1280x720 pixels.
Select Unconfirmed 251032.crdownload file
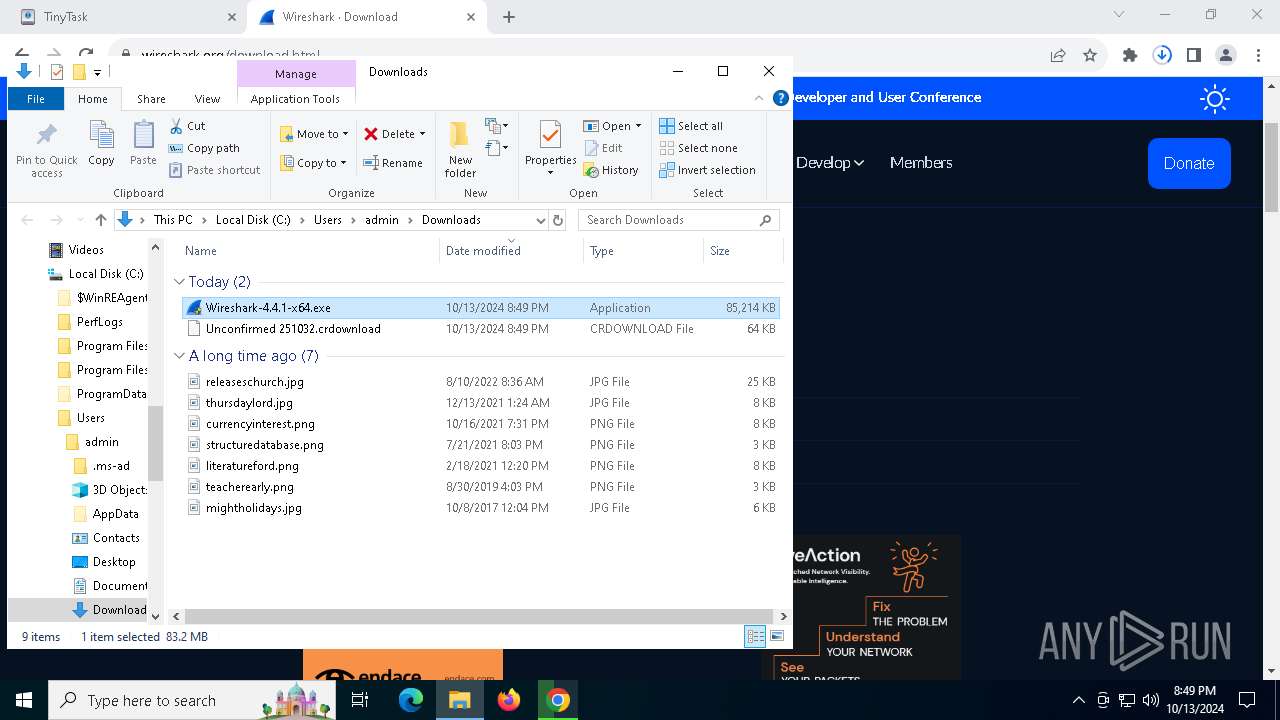point(481,329)
